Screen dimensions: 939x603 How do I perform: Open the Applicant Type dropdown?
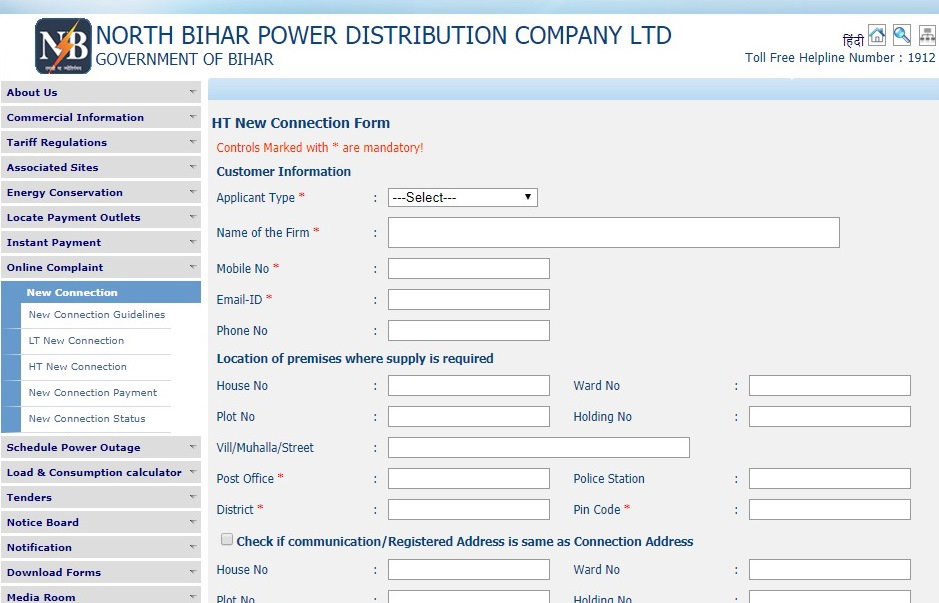462,197
